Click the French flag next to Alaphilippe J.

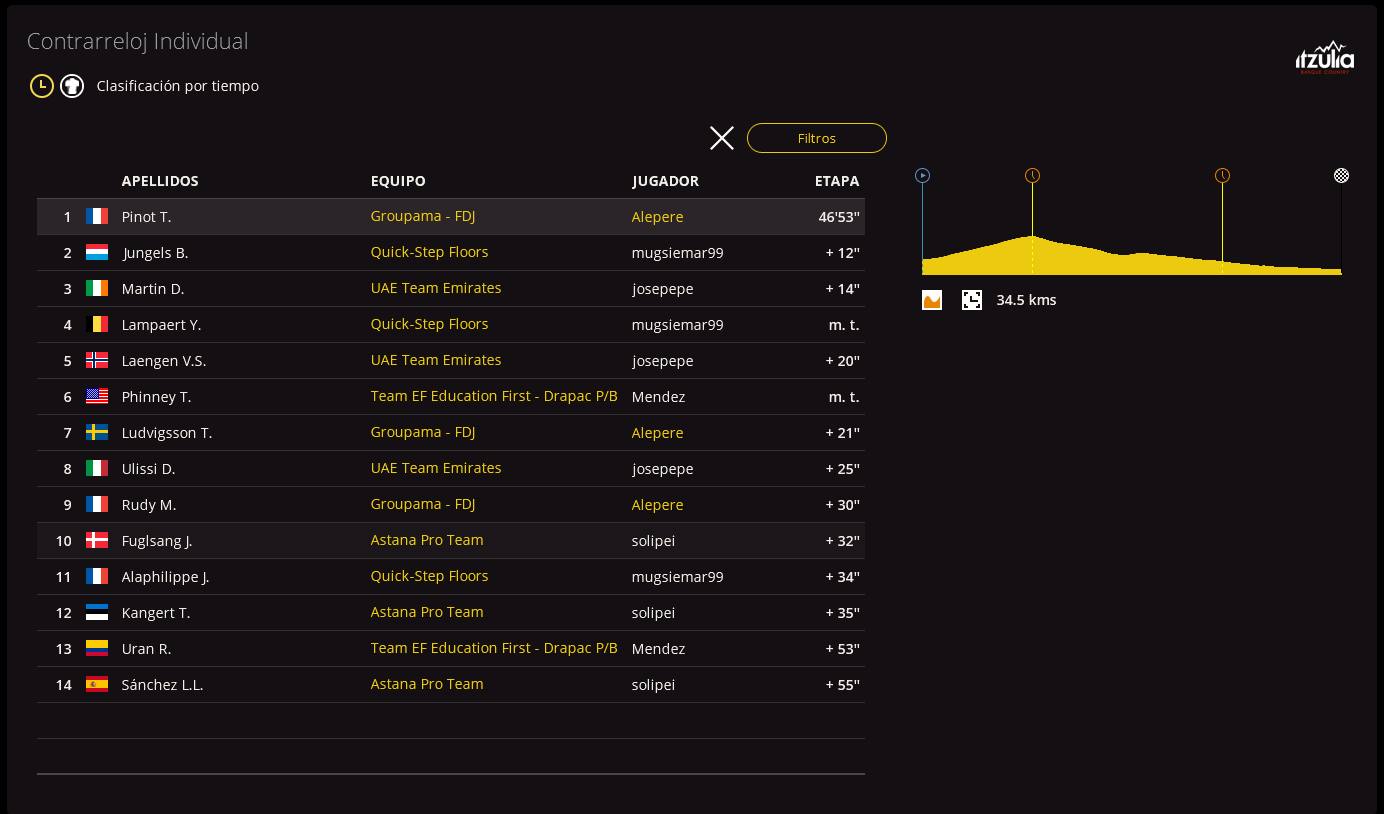[x=97, y=576]
